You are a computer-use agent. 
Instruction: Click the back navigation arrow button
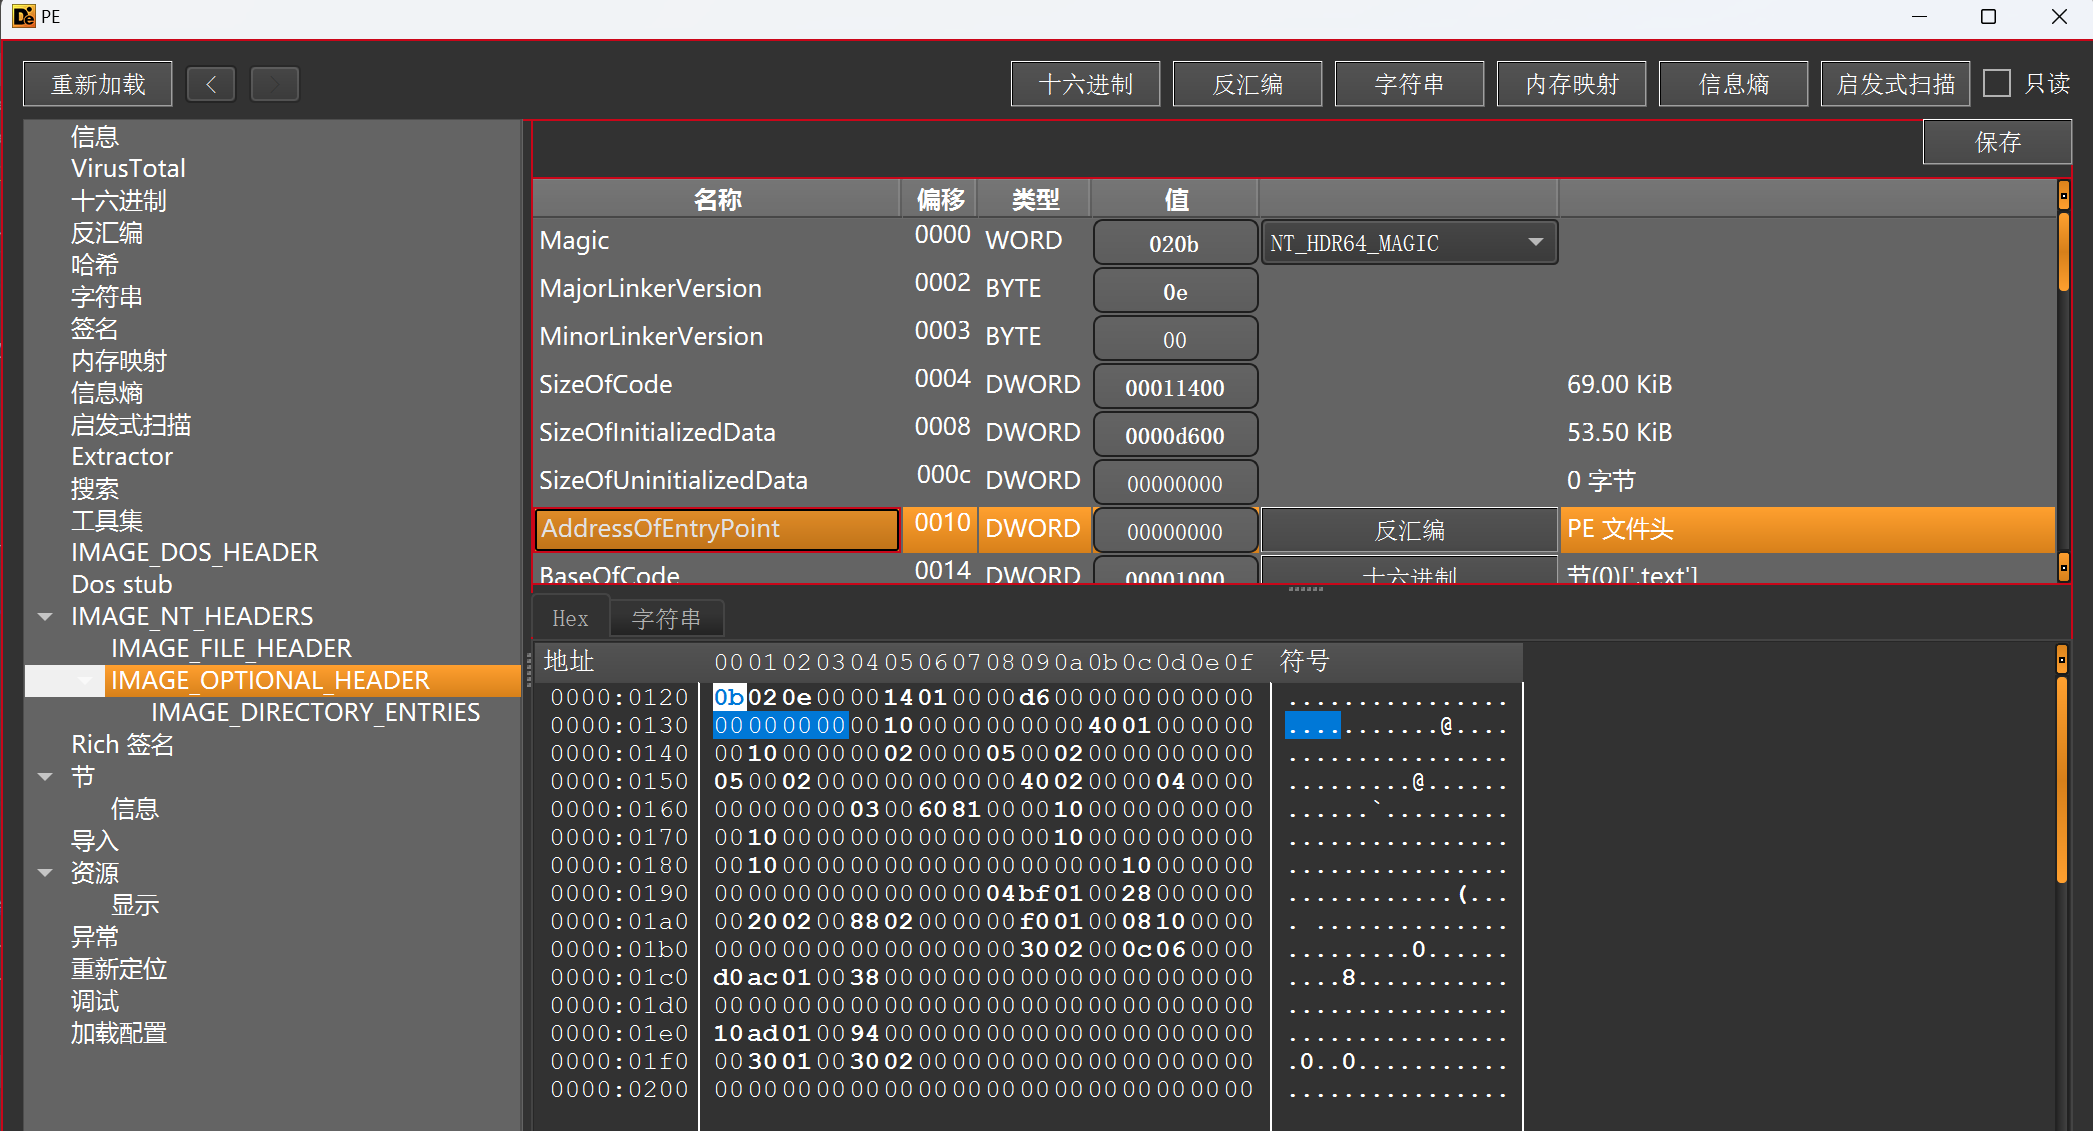pyautogui.click(x=211, y=84)
